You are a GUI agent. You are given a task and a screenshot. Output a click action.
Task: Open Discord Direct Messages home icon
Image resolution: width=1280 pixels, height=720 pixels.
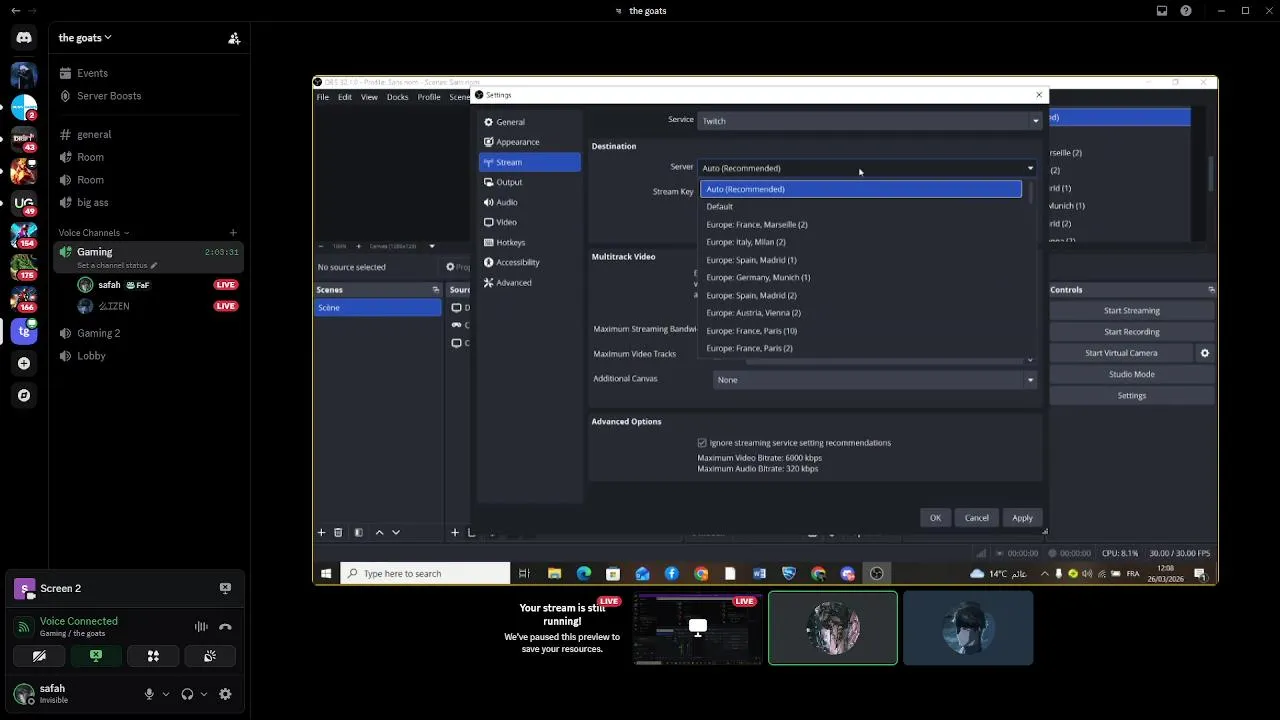24,38
